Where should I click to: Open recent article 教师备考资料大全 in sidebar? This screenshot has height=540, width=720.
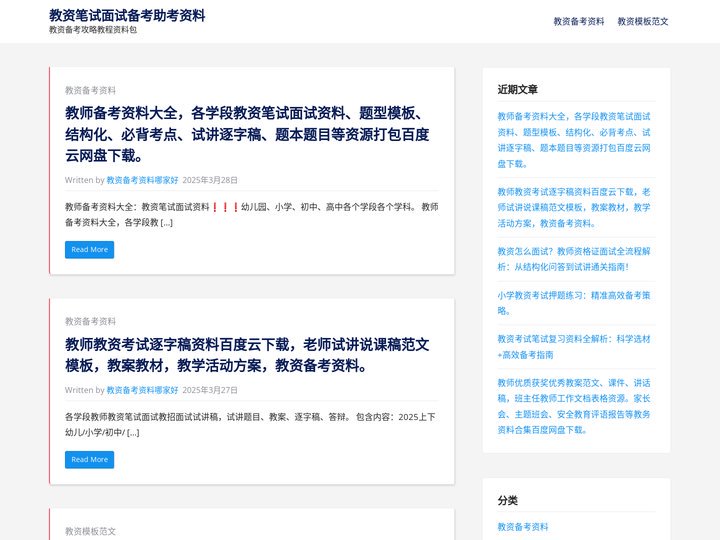point(574,140)
